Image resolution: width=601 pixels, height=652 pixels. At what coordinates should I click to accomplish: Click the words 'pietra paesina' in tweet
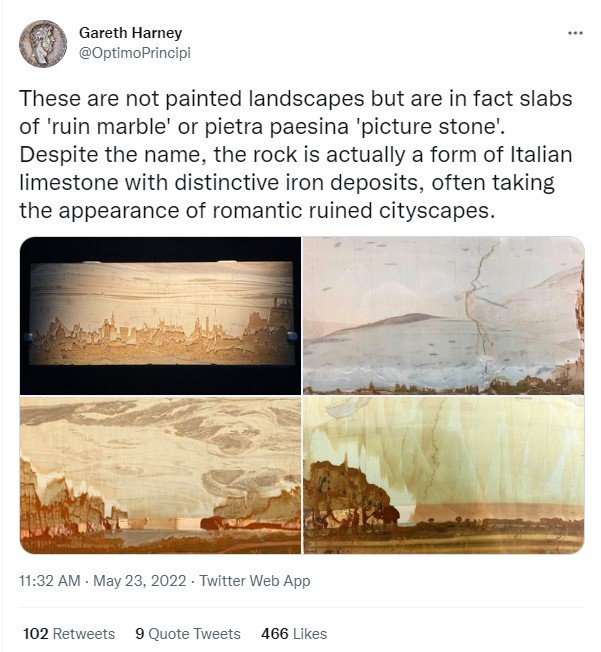tap(277, 126)
